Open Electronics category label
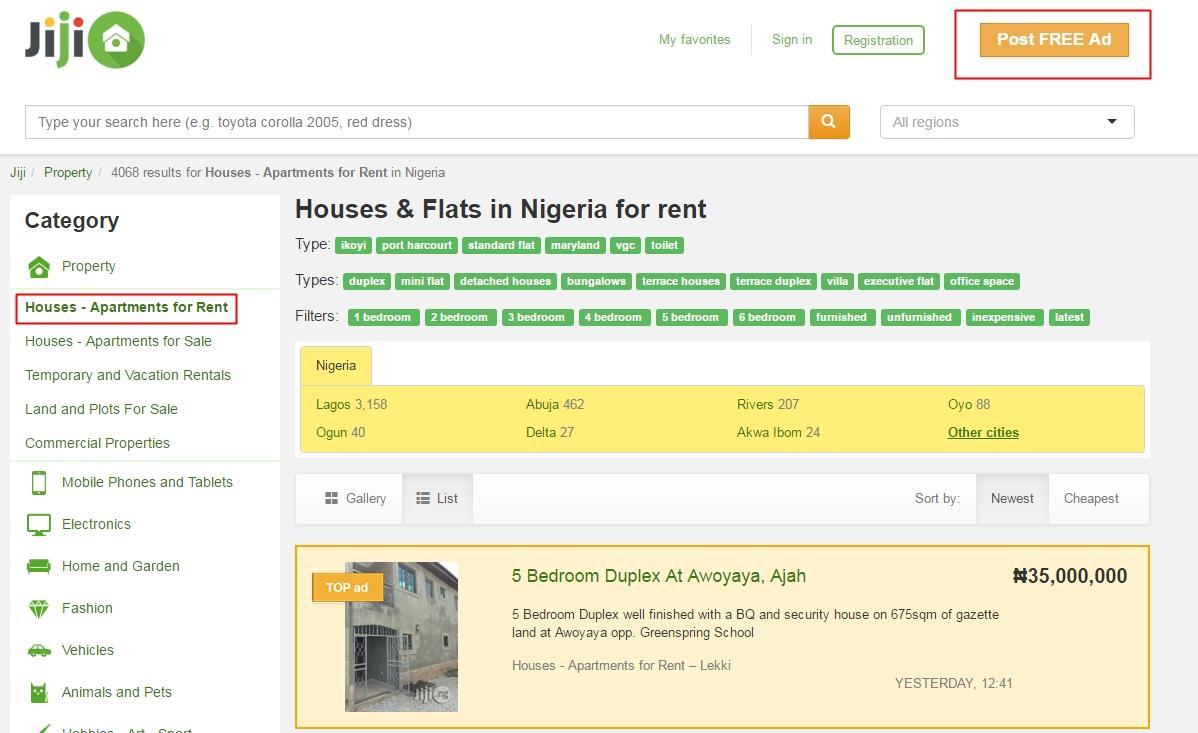1198x733 pixels. 96,524
